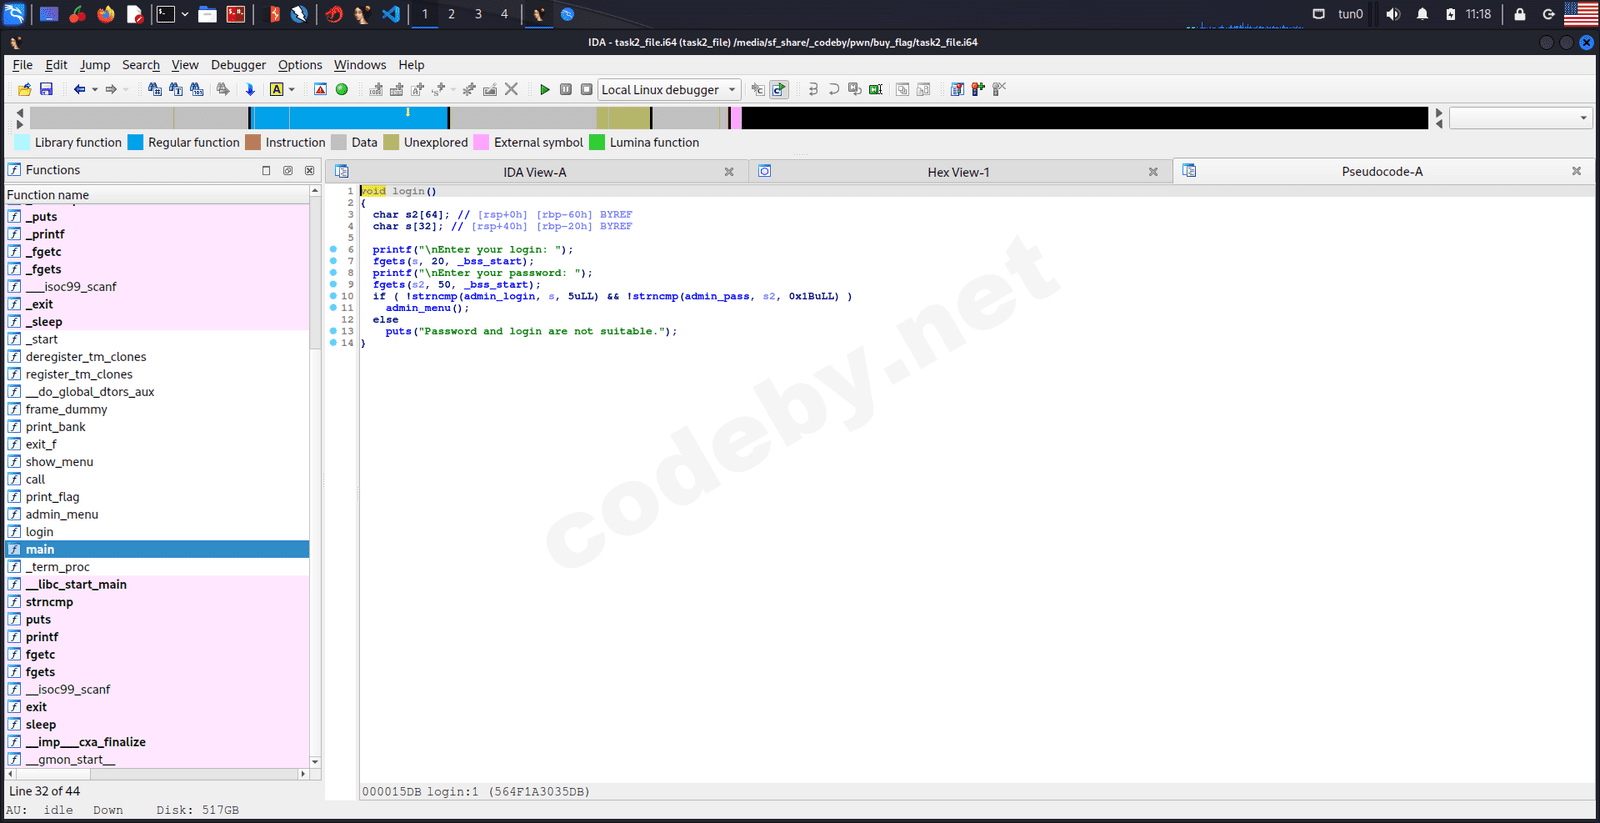
Task: Close the Hex View-1 tab
Action: point(1153,172)
